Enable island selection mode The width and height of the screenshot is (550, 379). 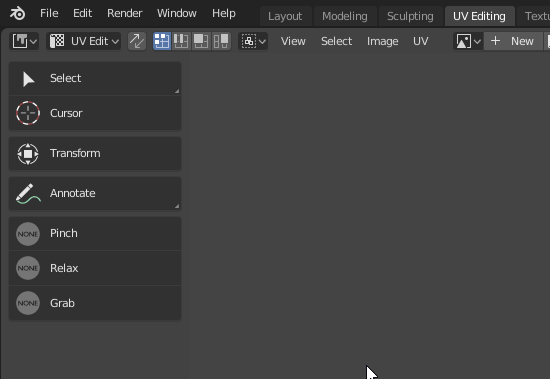[221, 41]
